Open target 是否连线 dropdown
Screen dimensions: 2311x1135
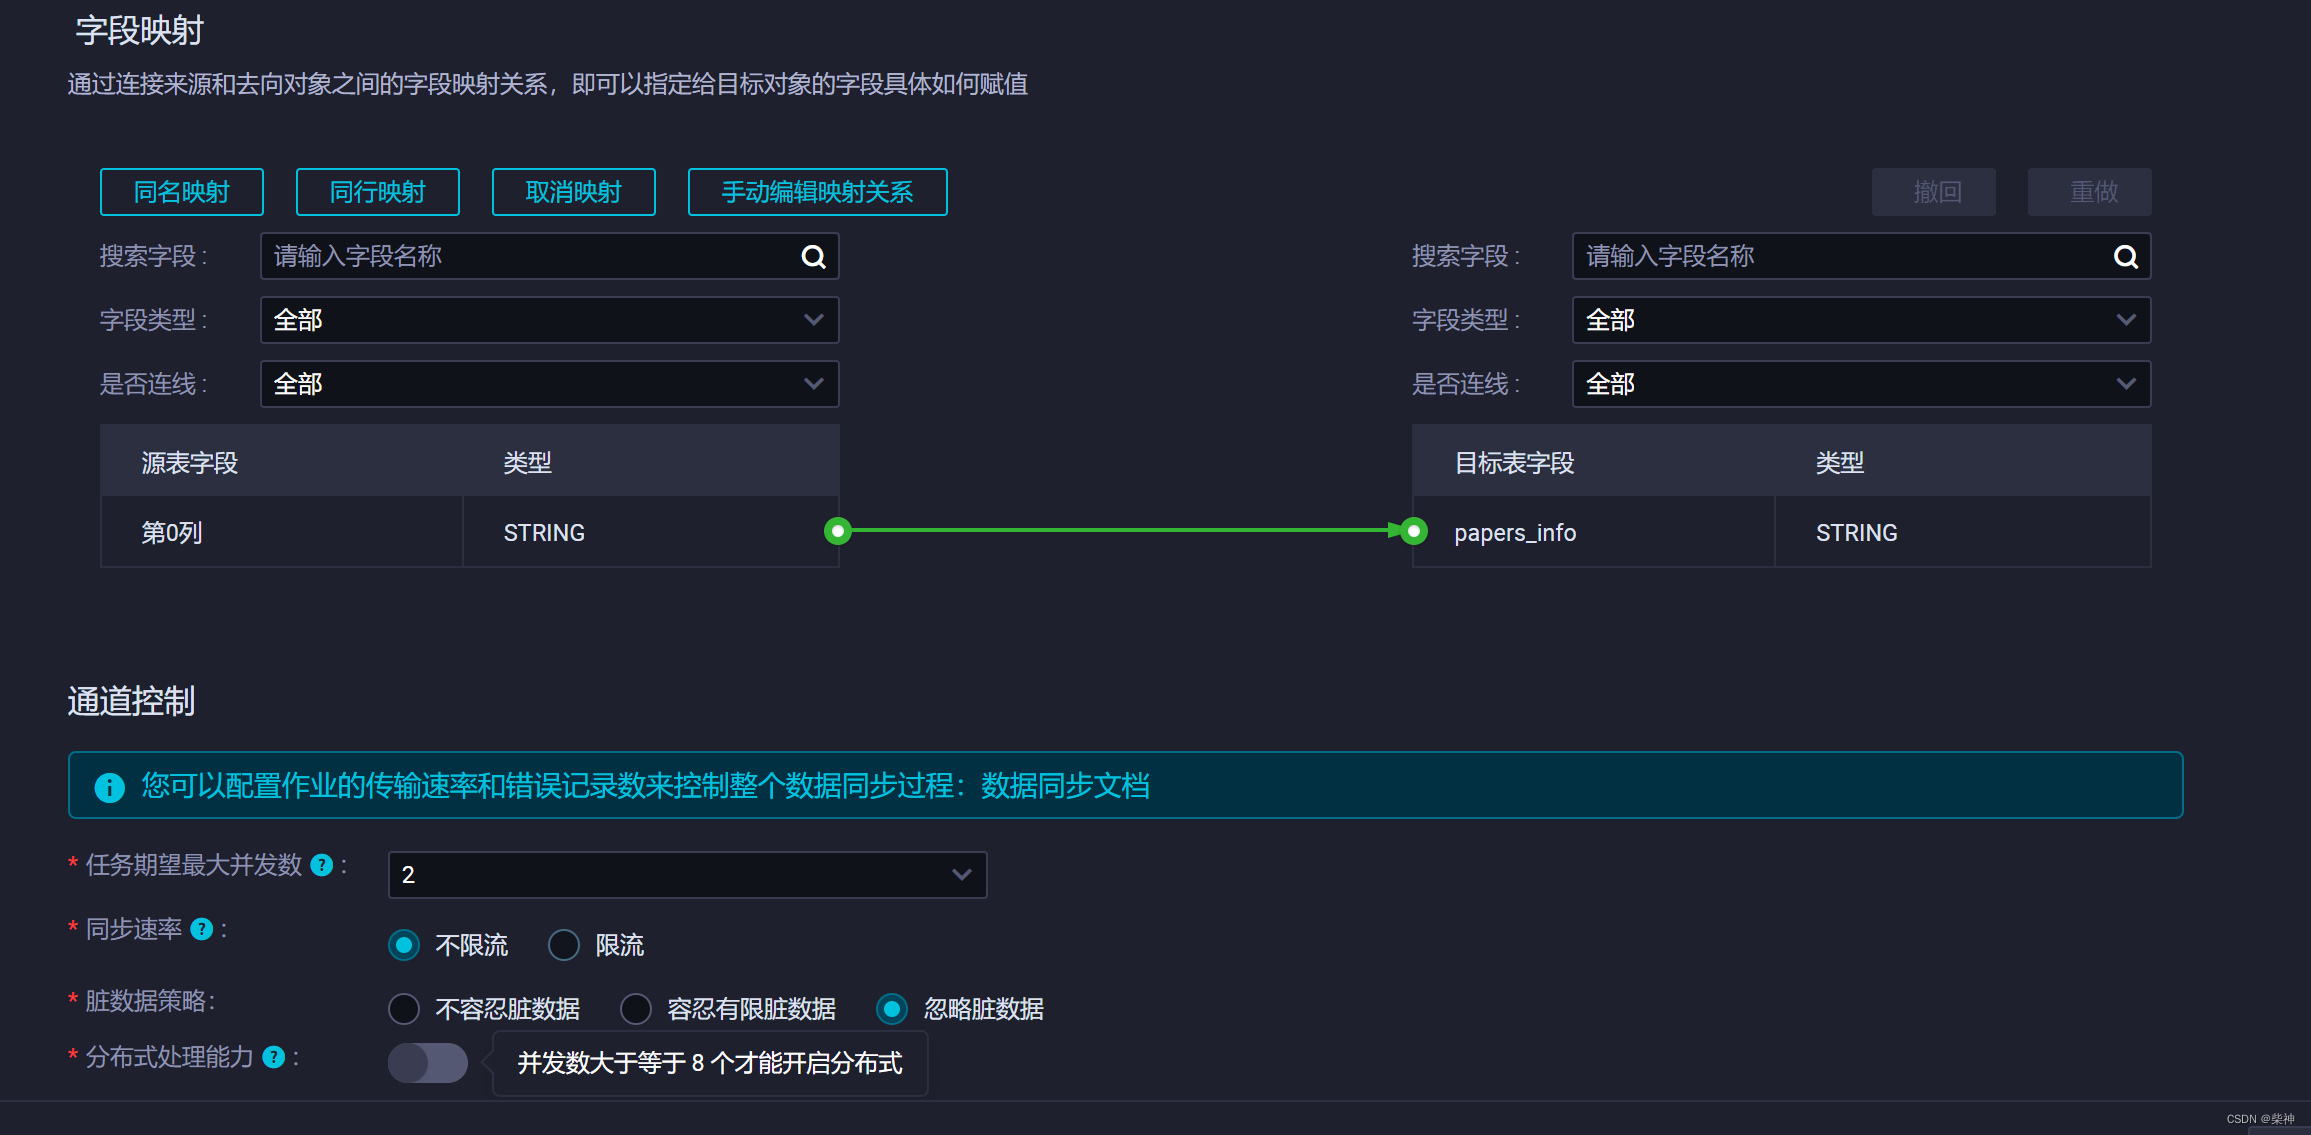pos(1860,384)
